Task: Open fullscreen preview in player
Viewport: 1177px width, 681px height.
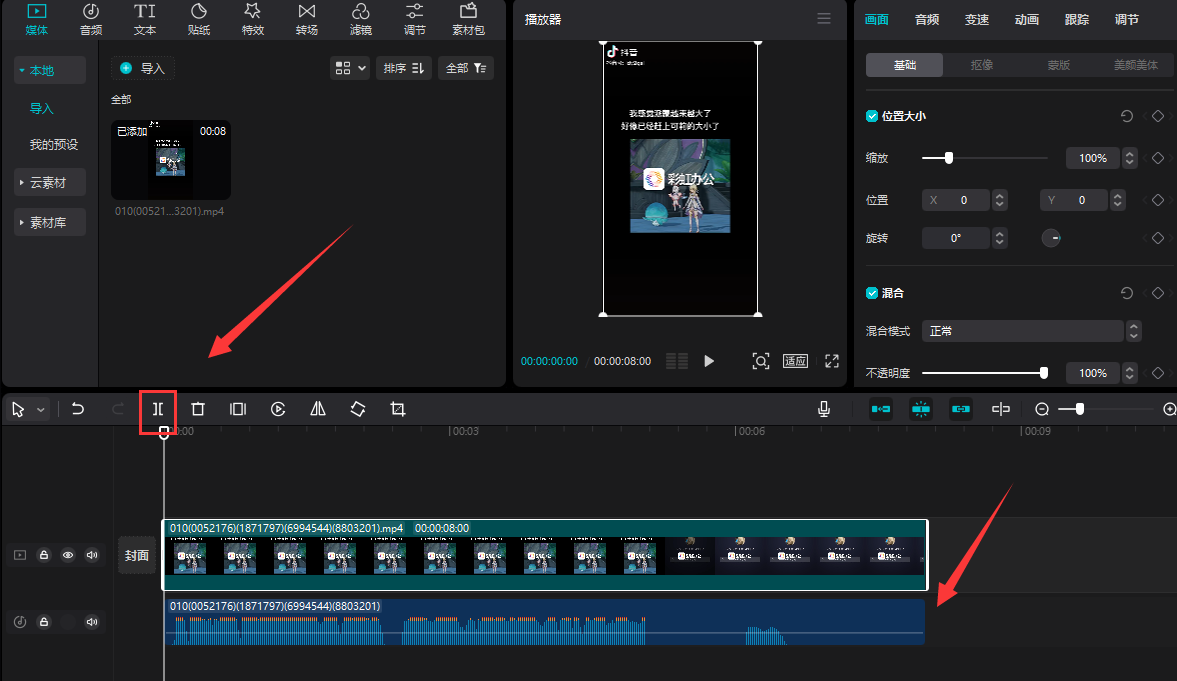Action: point(831,361)
